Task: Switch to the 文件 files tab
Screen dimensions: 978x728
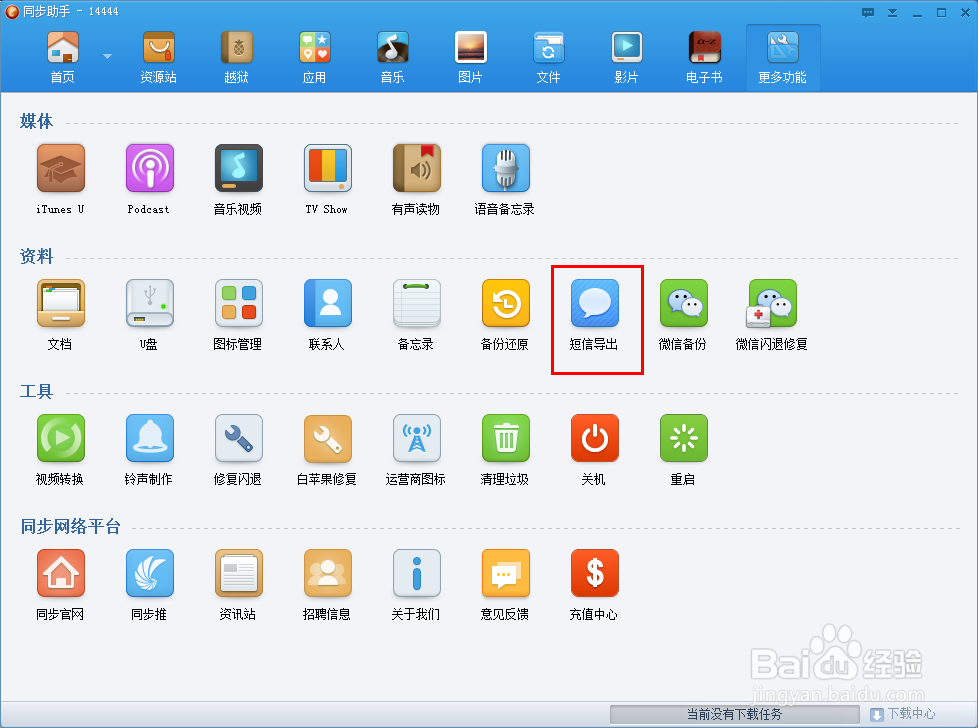Action: [548, 57]
